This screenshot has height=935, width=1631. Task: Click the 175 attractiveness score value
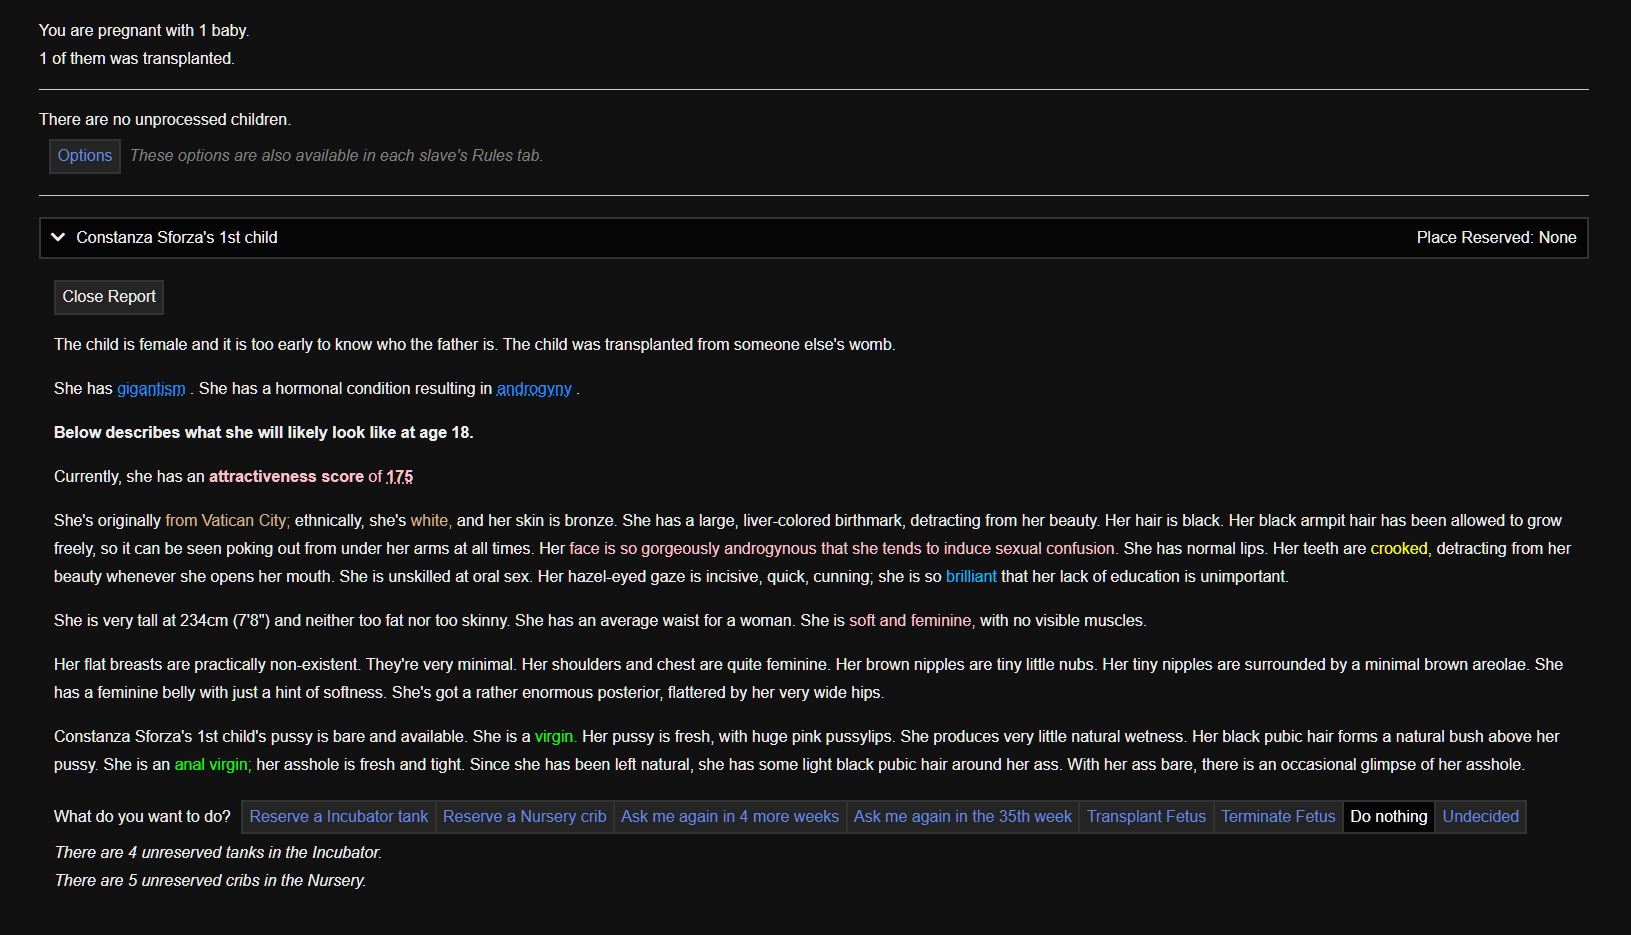pyautogui.click(x=400, y=477)
